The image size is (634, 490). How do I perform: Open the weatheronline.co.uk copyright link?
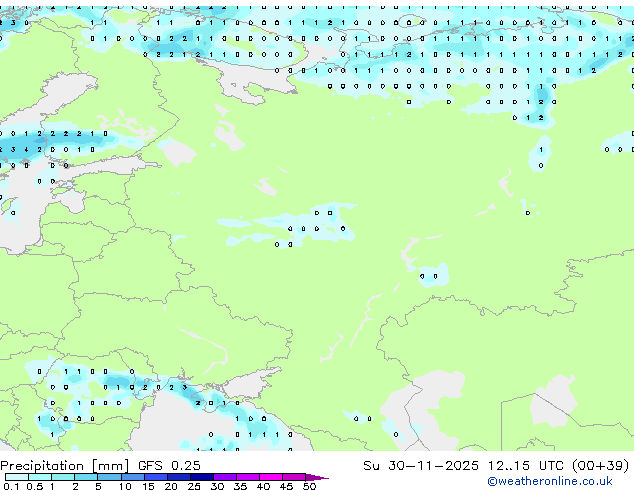[550, 481]
